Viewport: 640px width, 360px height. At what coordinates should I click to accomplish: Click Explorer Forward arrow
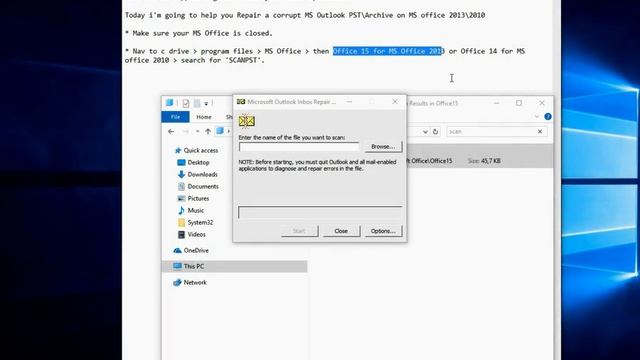click(185, 131)
